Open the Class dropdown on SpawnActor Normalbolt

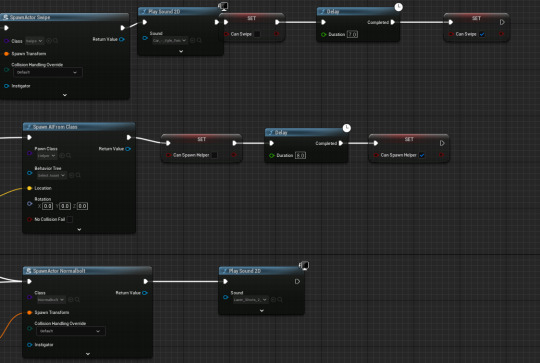point(51,300)
